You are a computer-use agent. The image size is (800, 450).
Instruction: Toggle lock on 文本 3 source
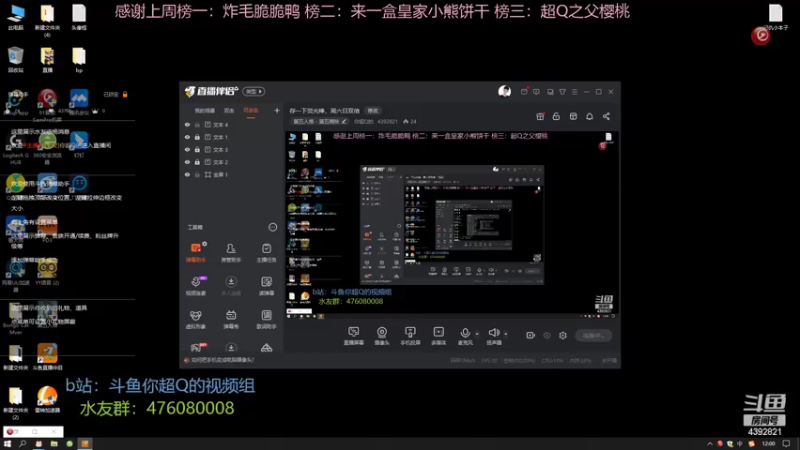pos(197,149)
